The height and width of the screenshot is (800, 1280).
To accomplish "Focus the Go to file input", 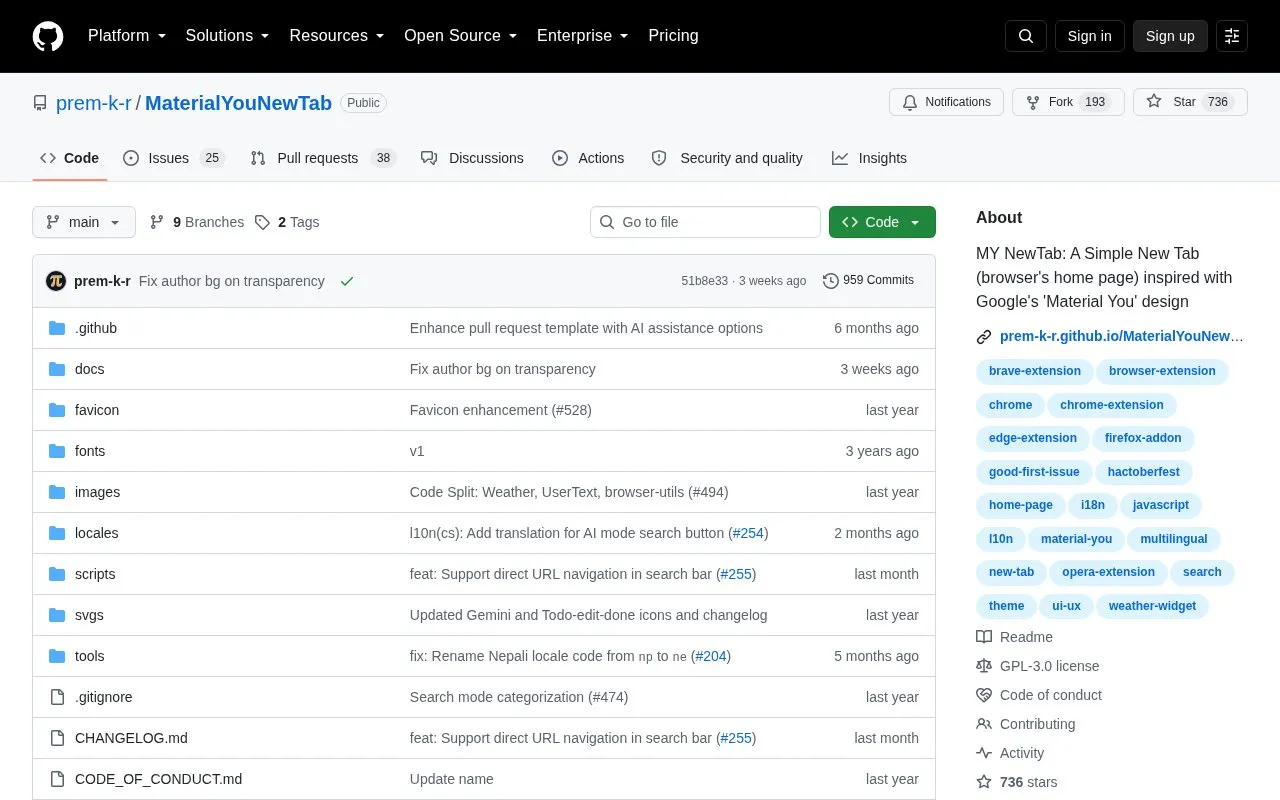I will [705, 222].
